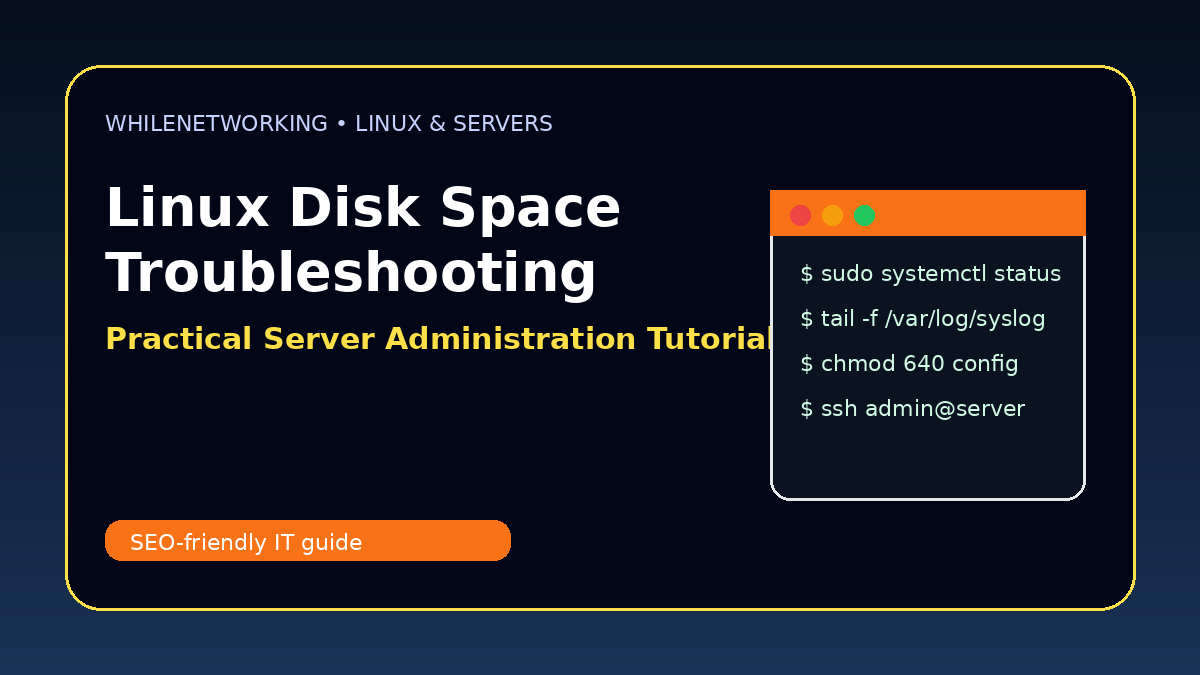The width and height of the screenshot is (1200, 675).
Task: Click the tail -f /var/log/syslog line
Action: [922, 319]
